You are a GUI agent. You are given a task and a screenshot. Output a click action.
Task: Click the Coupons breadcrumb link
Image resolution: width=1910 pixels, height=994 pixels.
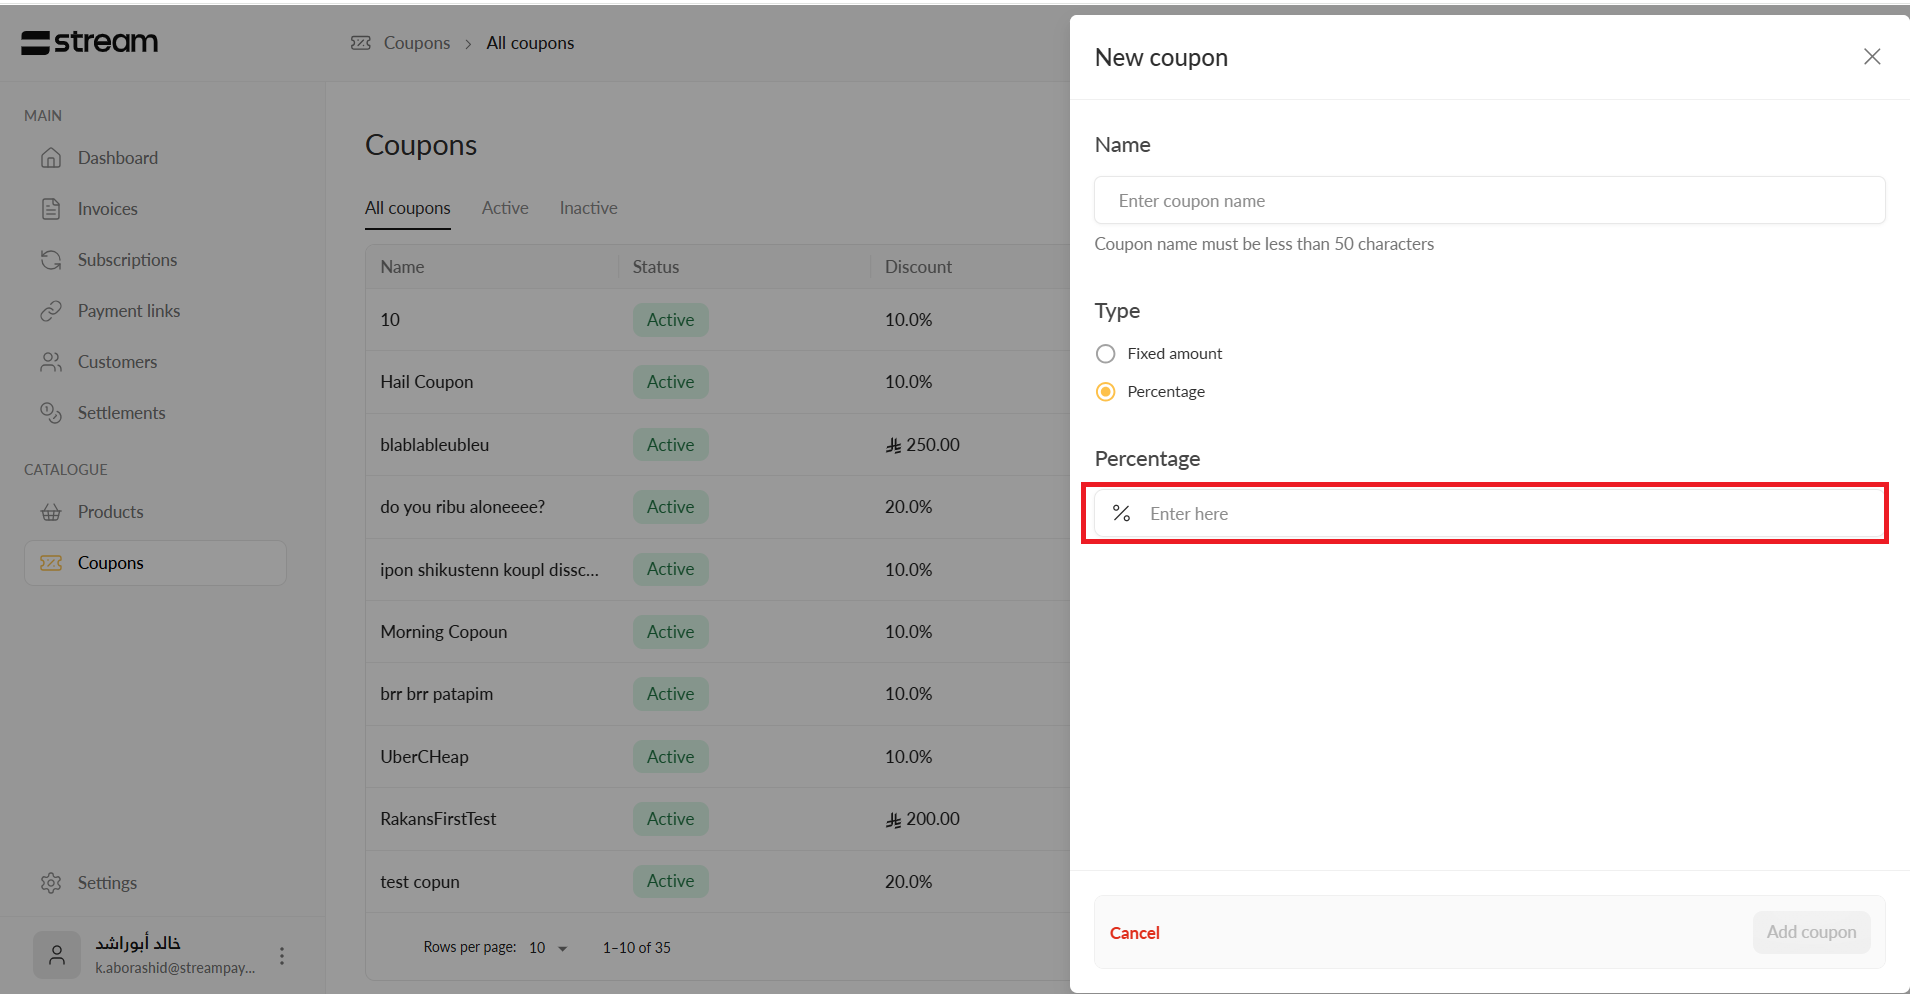(416, 43)
